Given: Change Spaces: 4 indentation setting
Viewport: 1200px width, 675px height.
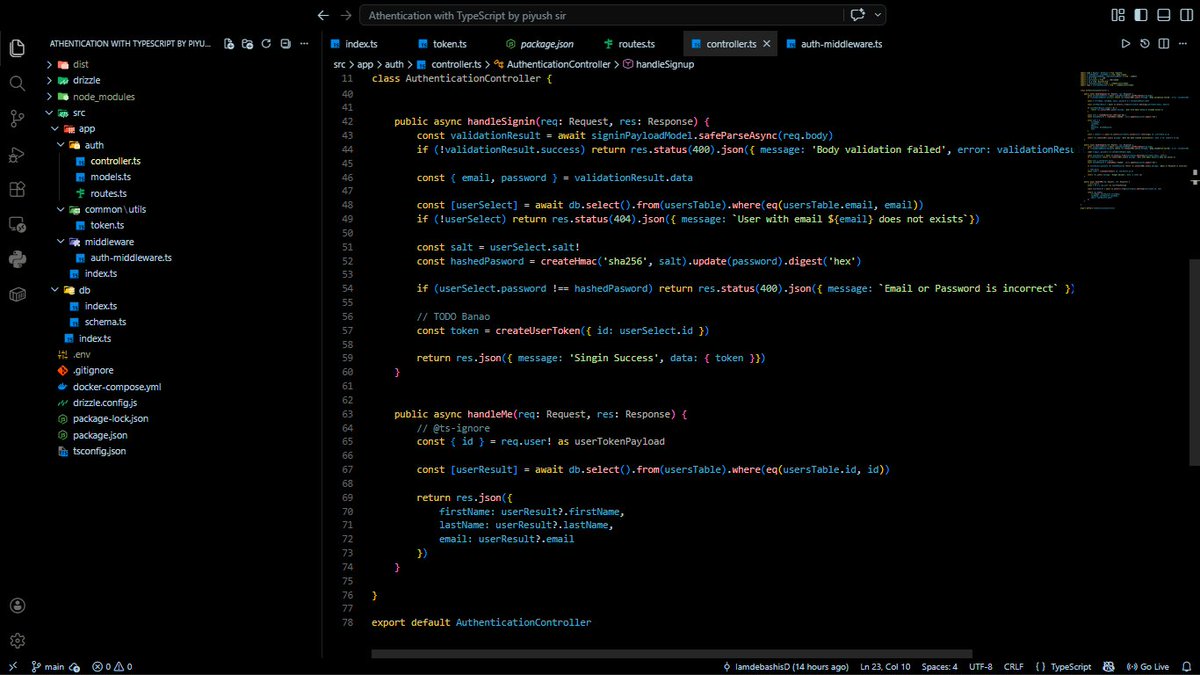Looking at the screenshot, I should point(939,666).
